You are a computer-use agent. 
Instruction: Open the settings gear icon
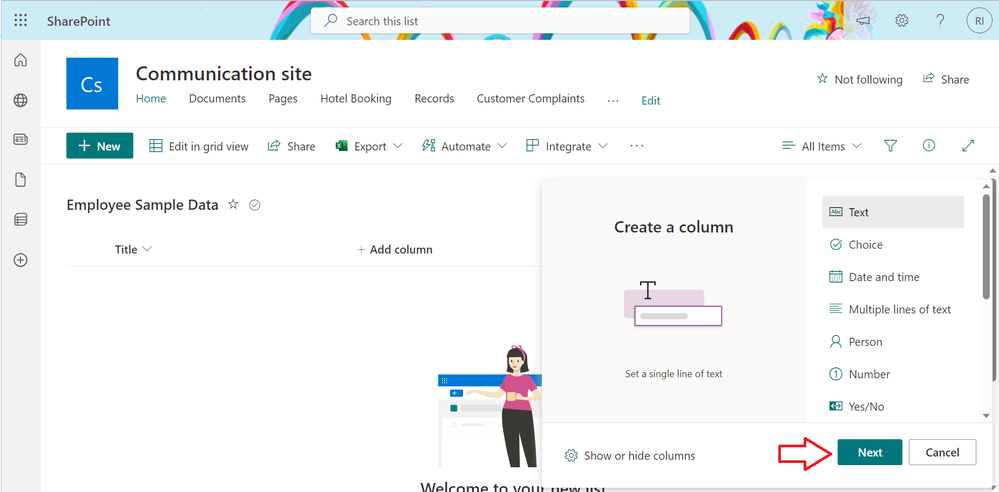click(x=901, y=20)
